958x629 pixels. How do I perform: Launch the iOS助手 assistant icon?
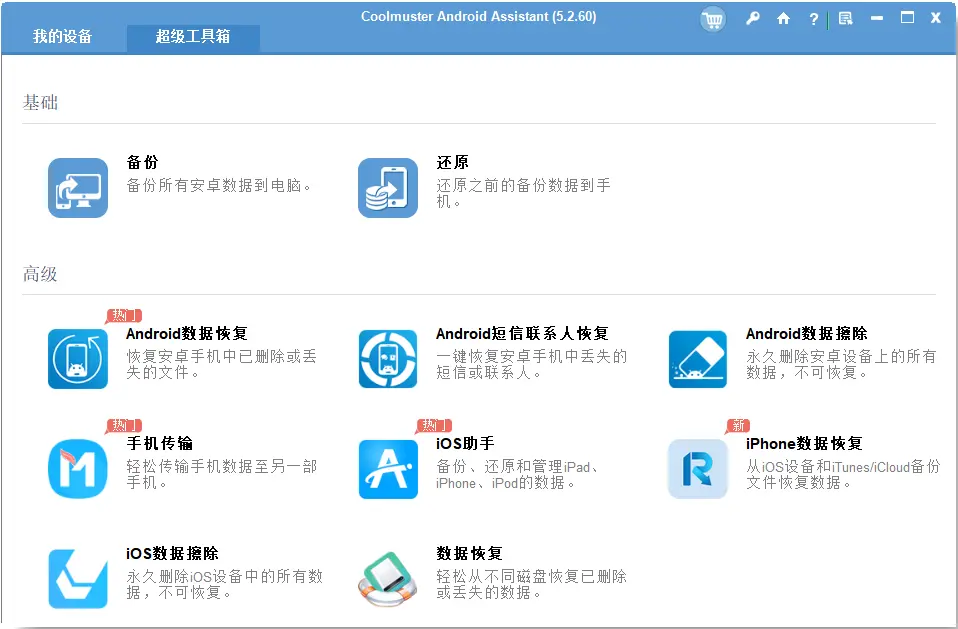(388, 468)
